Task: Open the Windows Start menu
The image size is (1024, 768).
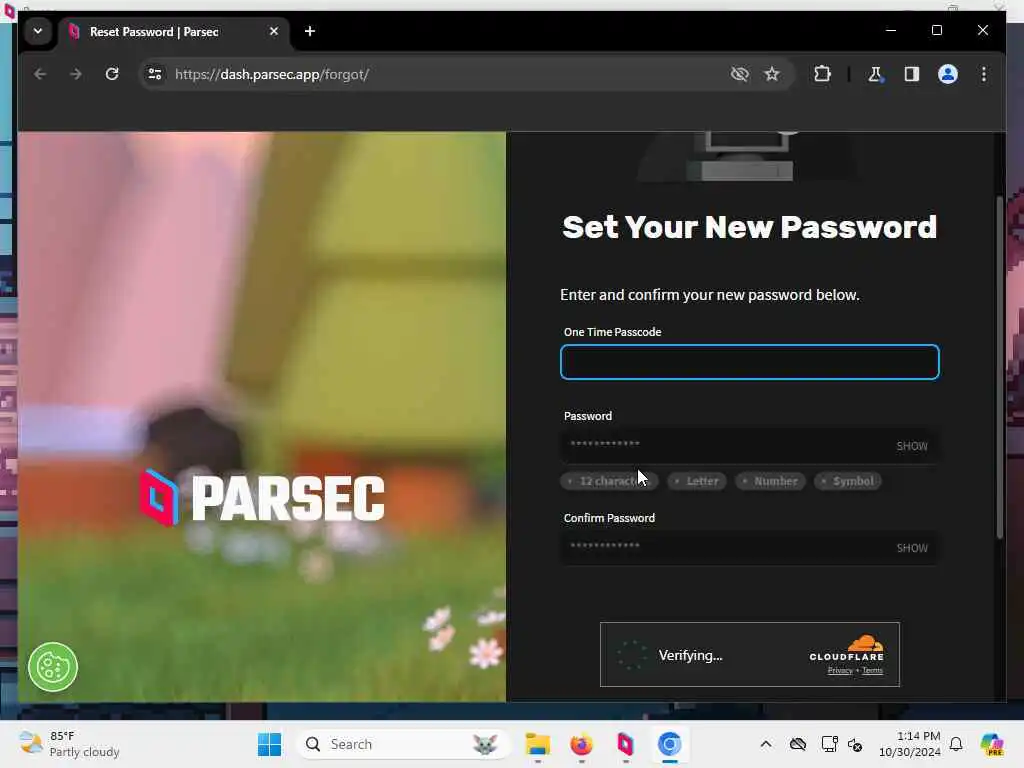Action: pyautogui.click(x=269, y=744)
